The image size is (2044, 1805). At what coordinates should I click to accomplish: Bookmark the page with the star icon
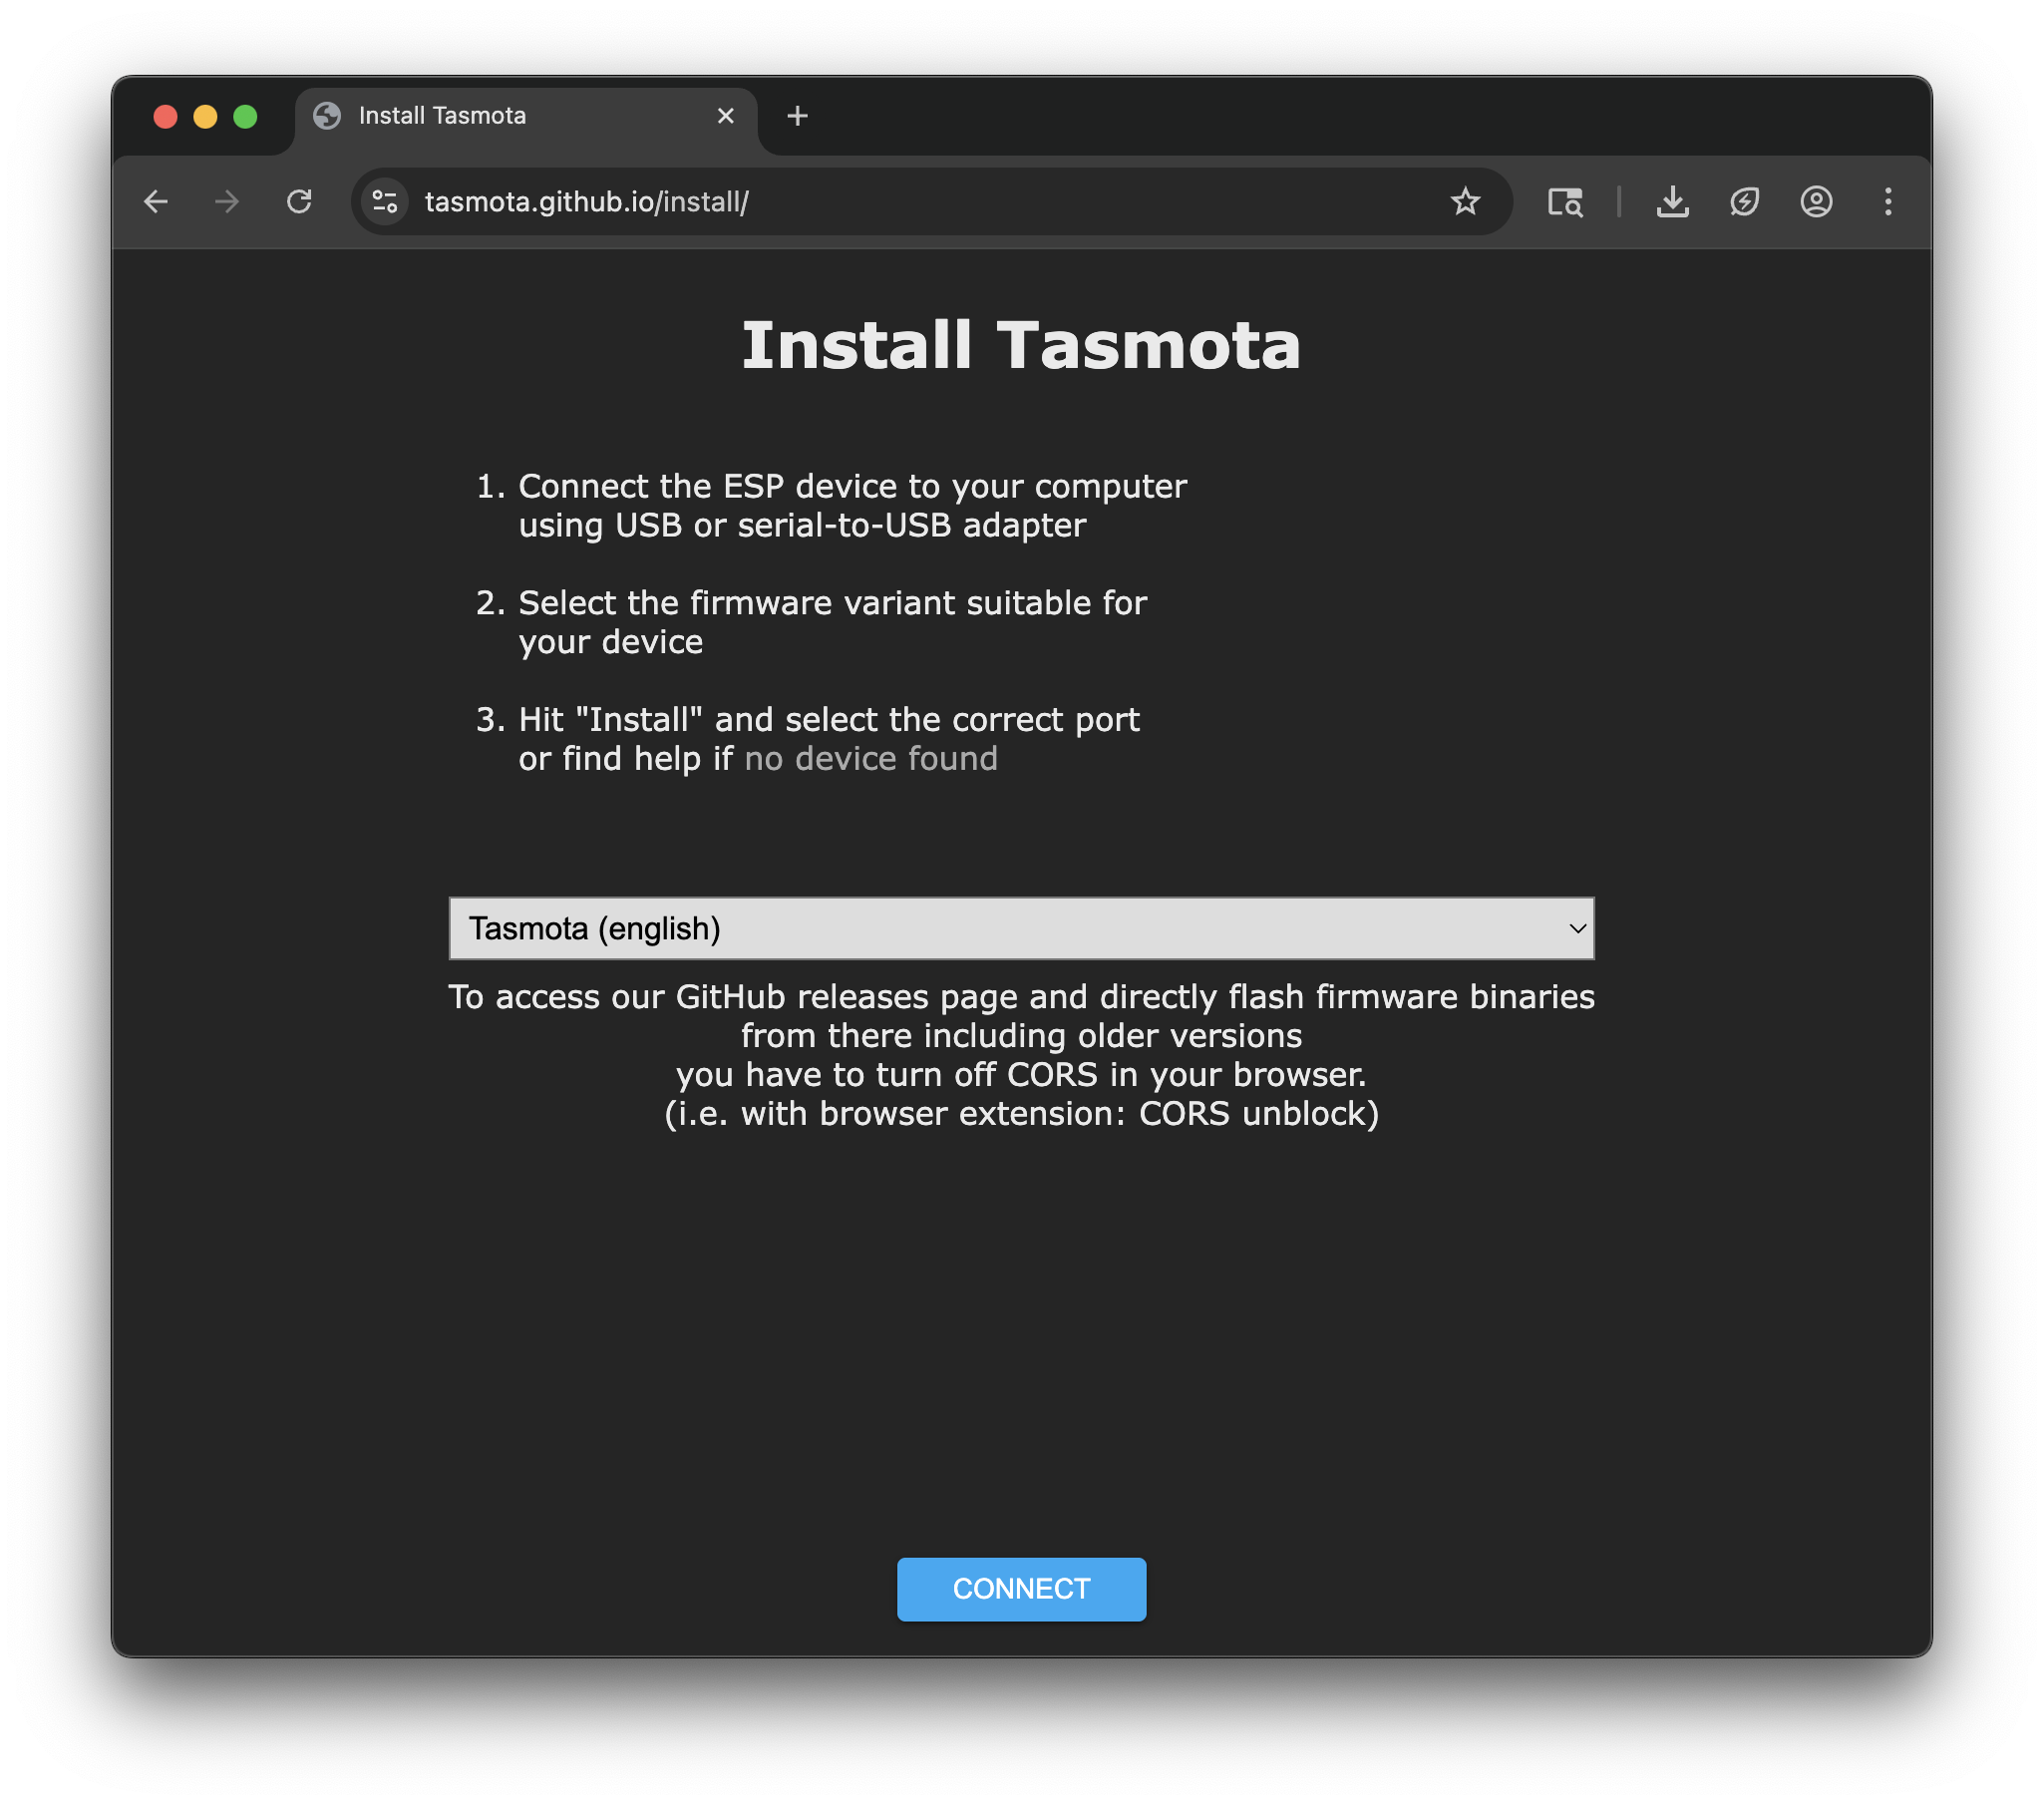(x=1465, y=201)
